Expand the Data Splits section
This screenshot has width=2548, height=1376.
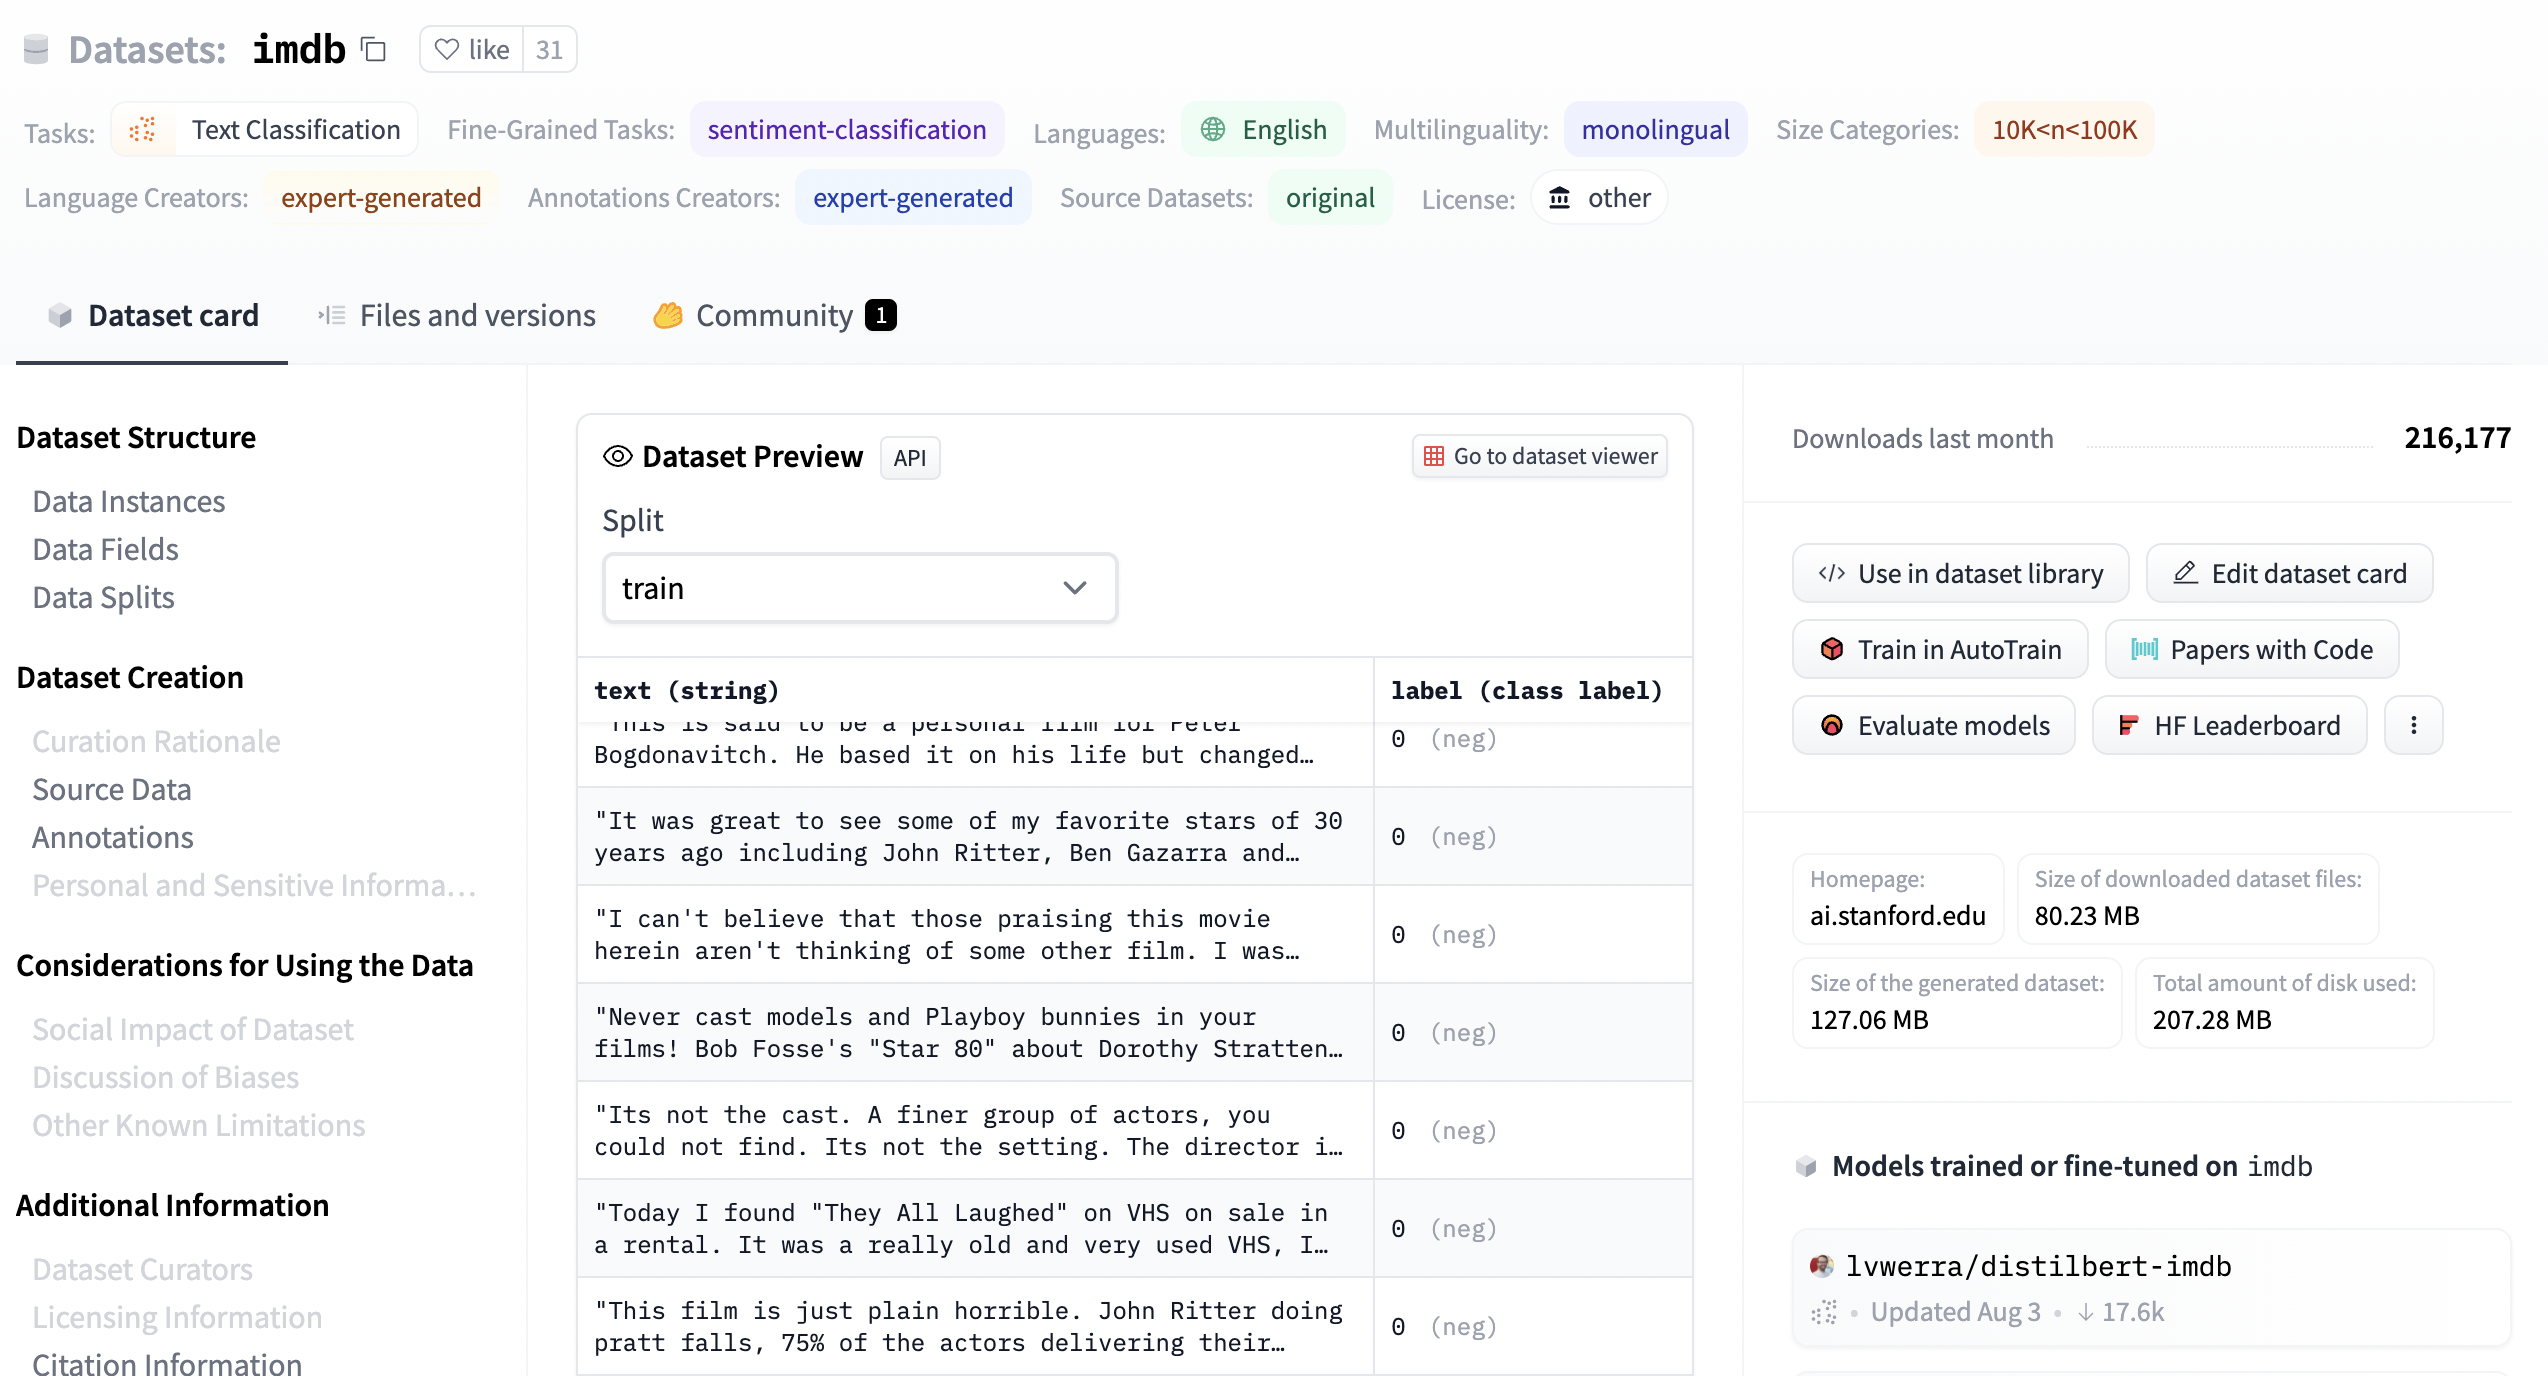(x=102, y=596)
